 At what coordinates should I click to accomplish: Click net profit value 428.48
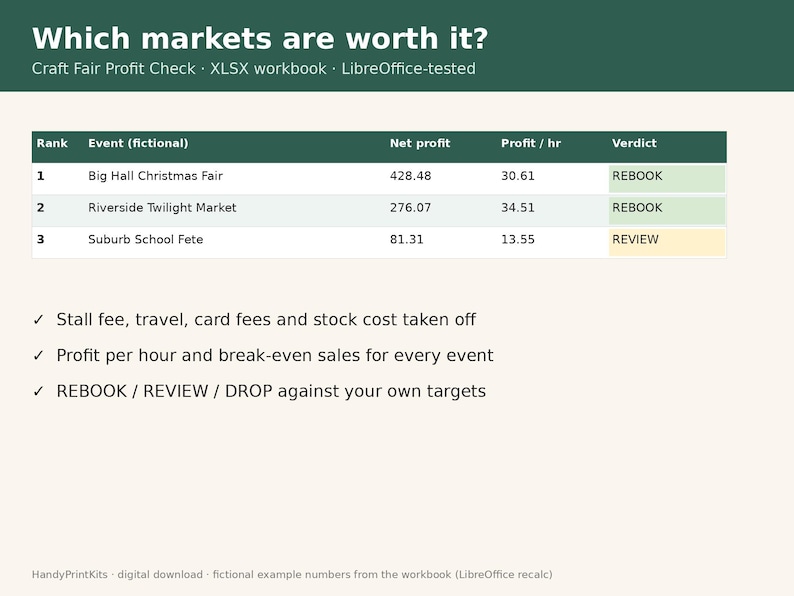[x=411, y=176]
